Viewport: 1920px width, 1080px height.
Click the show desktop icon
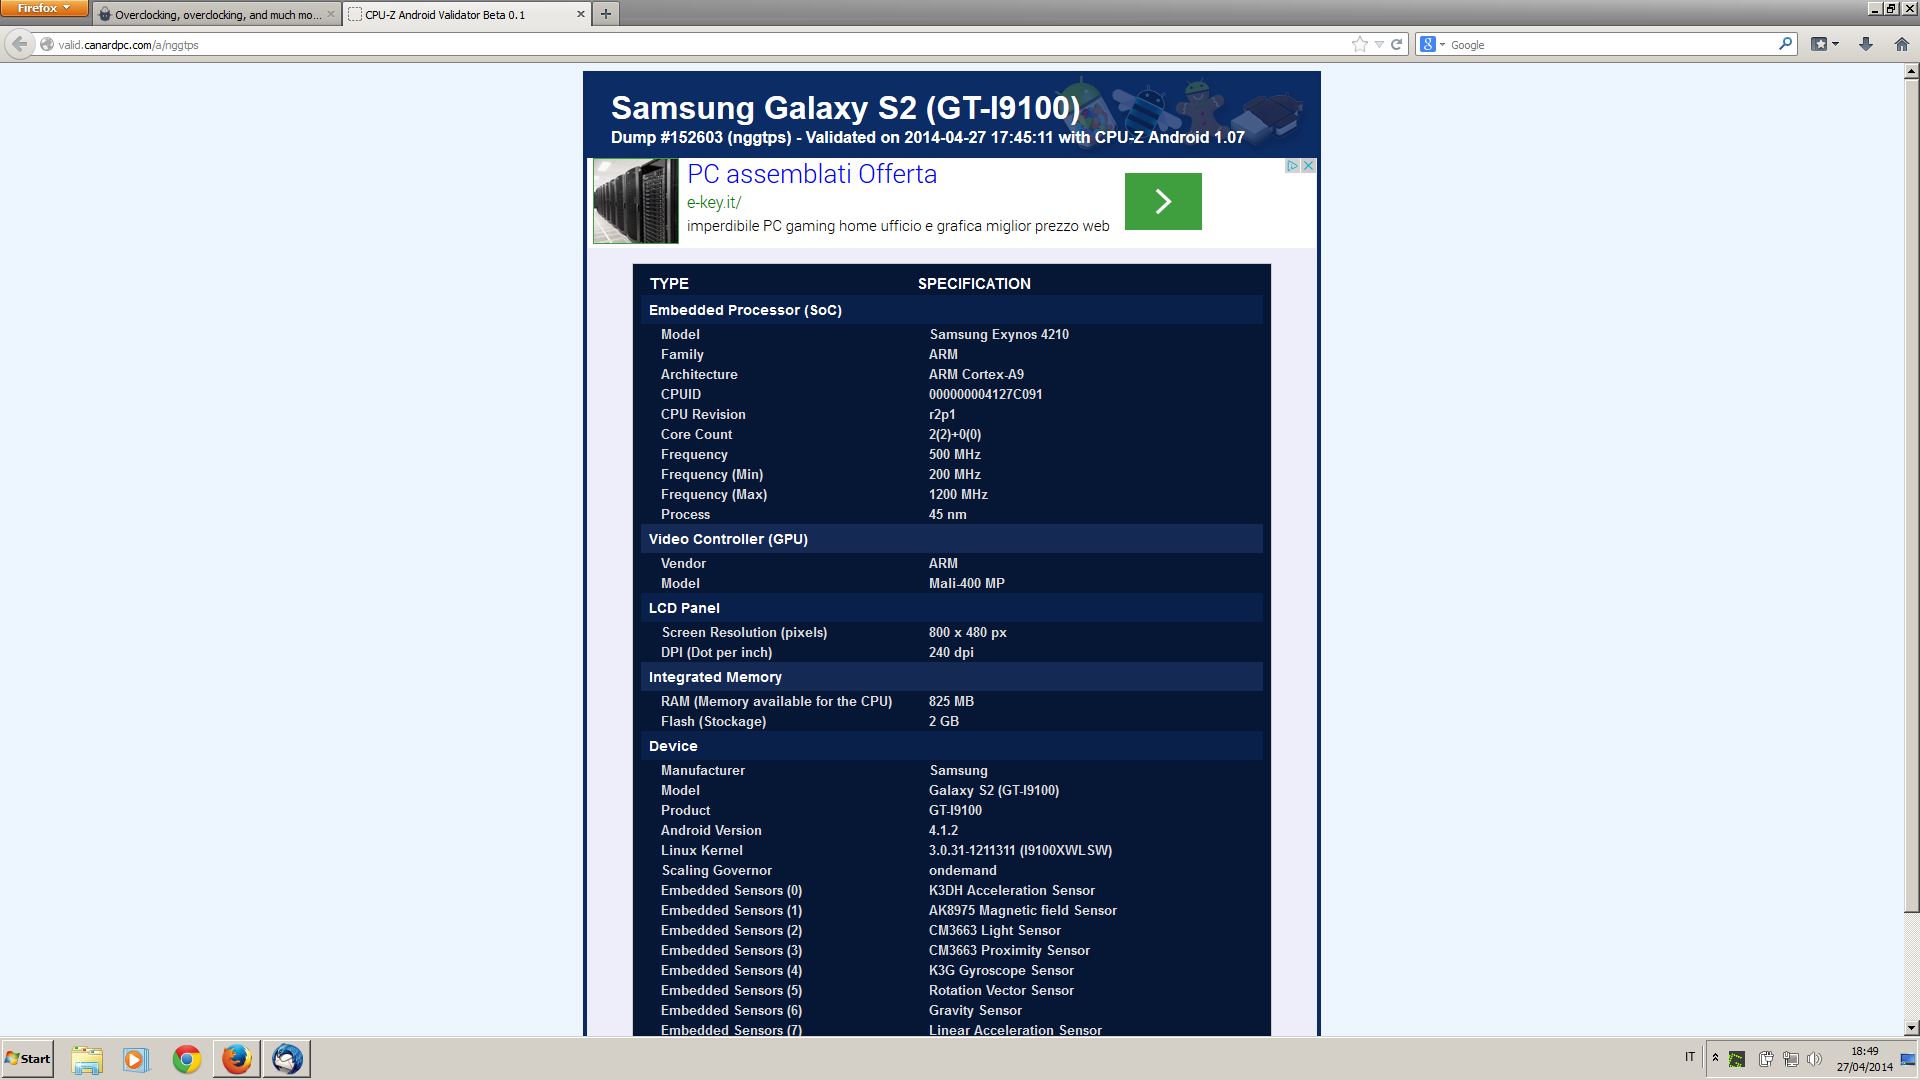1909,1059
